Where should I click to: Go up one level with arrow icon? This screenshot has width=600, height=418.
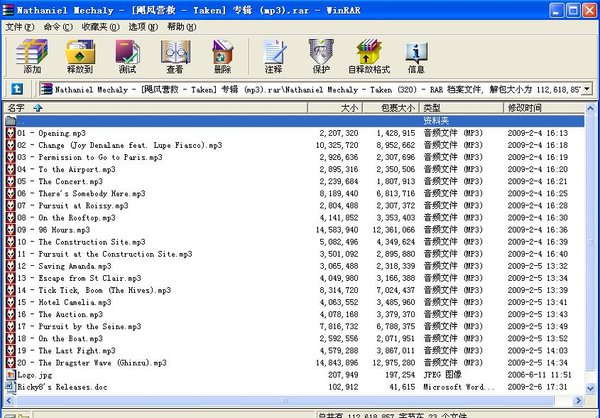(x=17, y=89)
